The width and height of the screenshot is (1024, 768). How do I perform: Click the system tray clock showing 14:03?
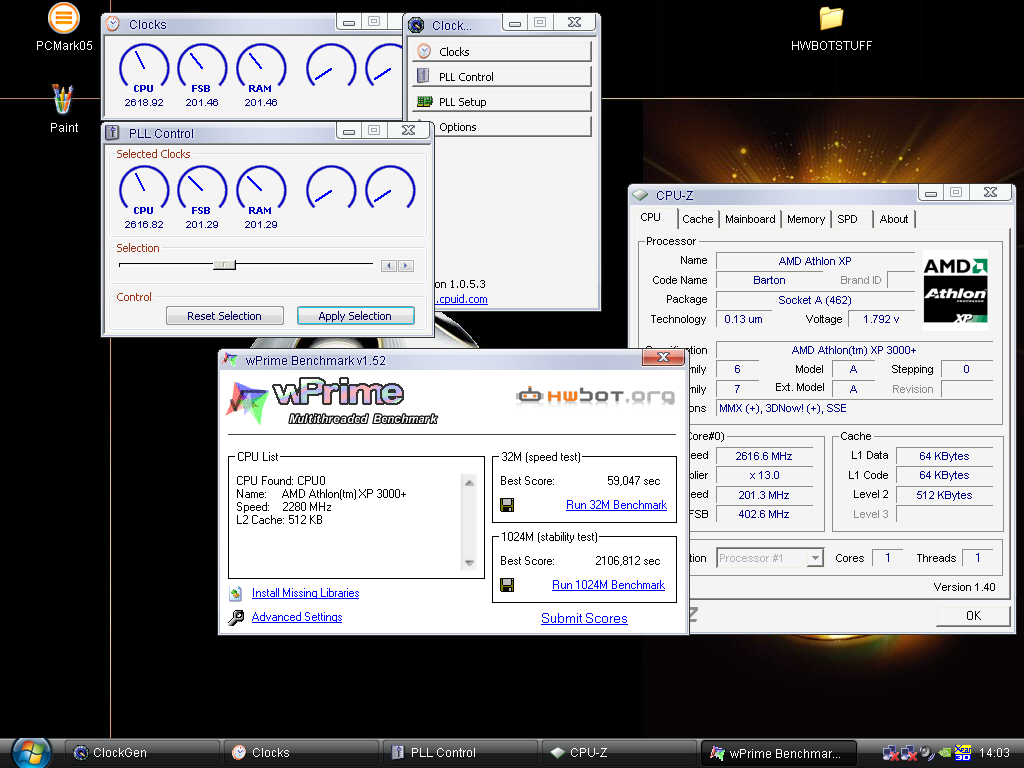[x=995, y=753]
